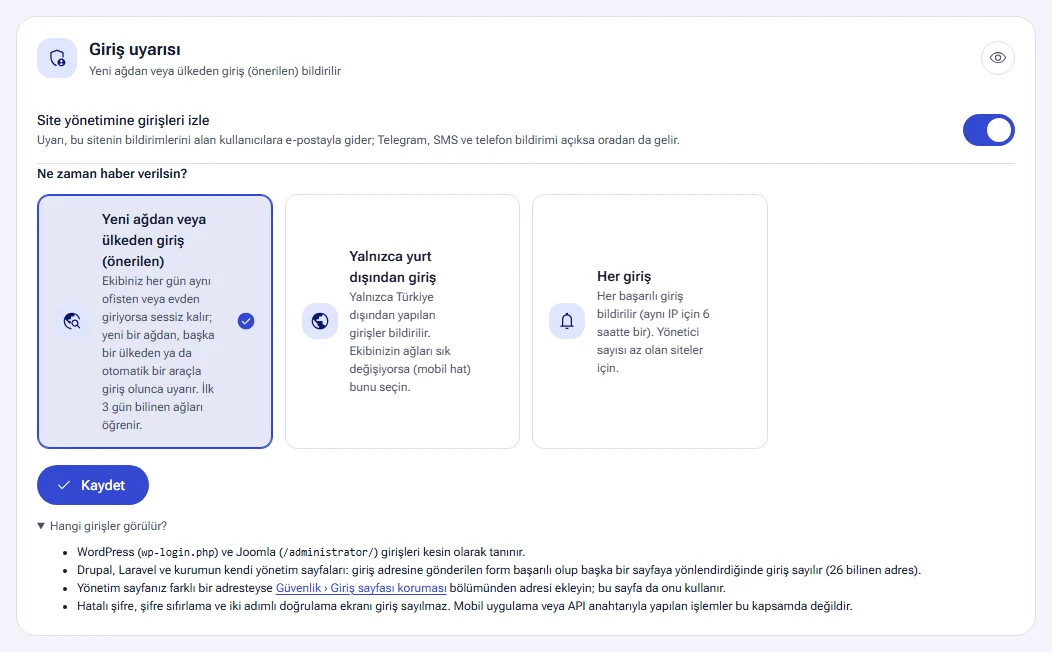Click the blue checkmark on selected card
This screenshot has height=652, width=1052.
tap(246, 321)
